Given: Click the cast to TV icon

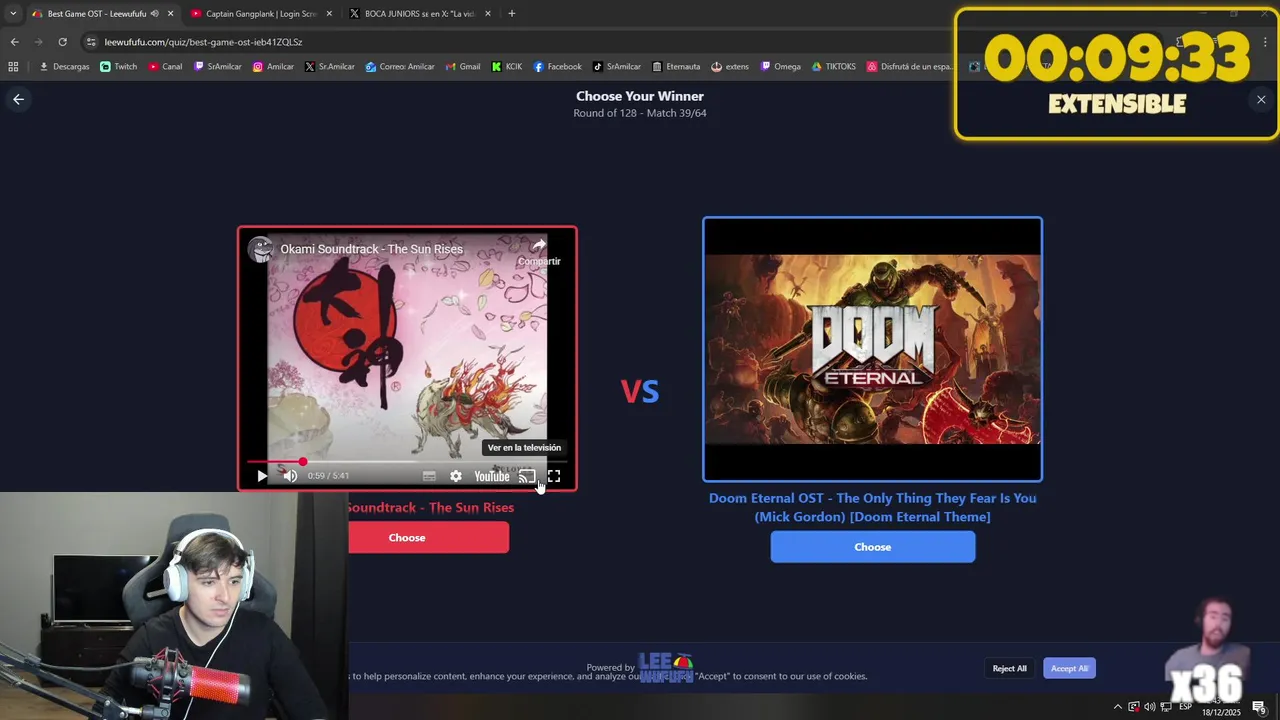Looking at the screenshot, I should coord(527,476).
